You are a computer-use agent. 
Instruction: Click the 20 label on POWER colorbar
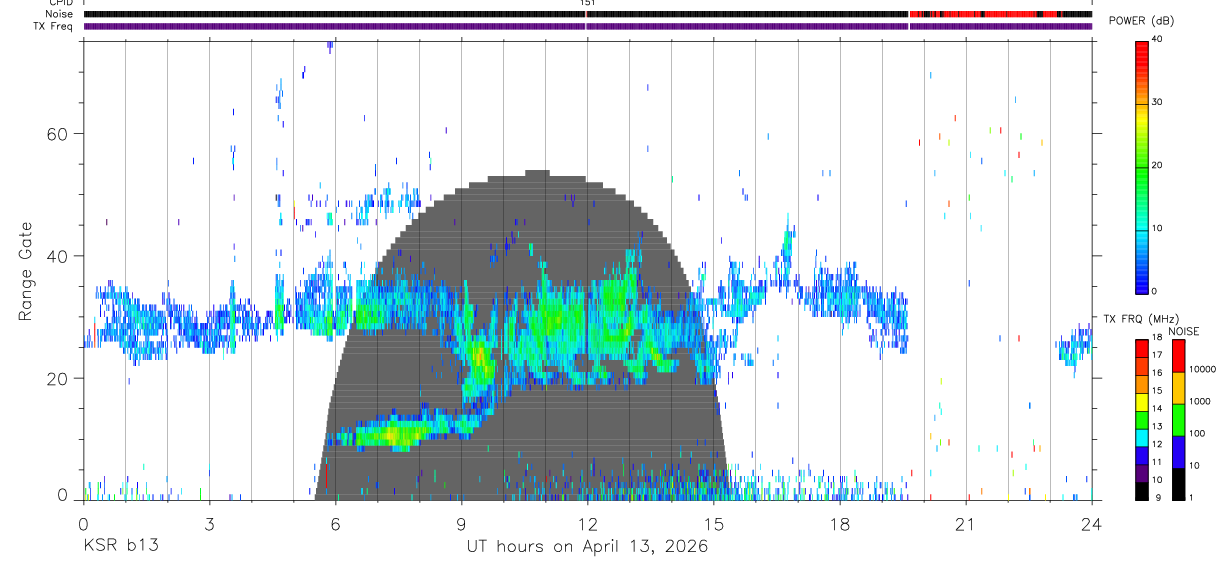coord(1156,166)
